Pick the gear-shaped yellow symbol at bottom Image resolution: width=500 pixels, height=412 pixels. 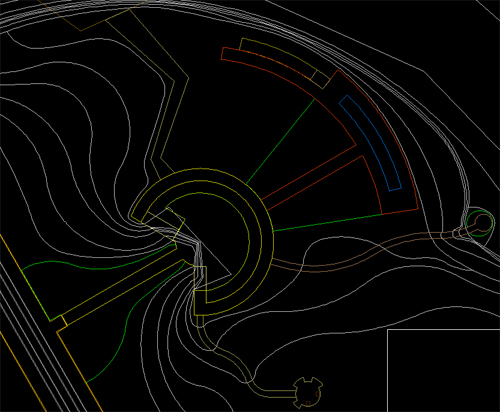308,393
